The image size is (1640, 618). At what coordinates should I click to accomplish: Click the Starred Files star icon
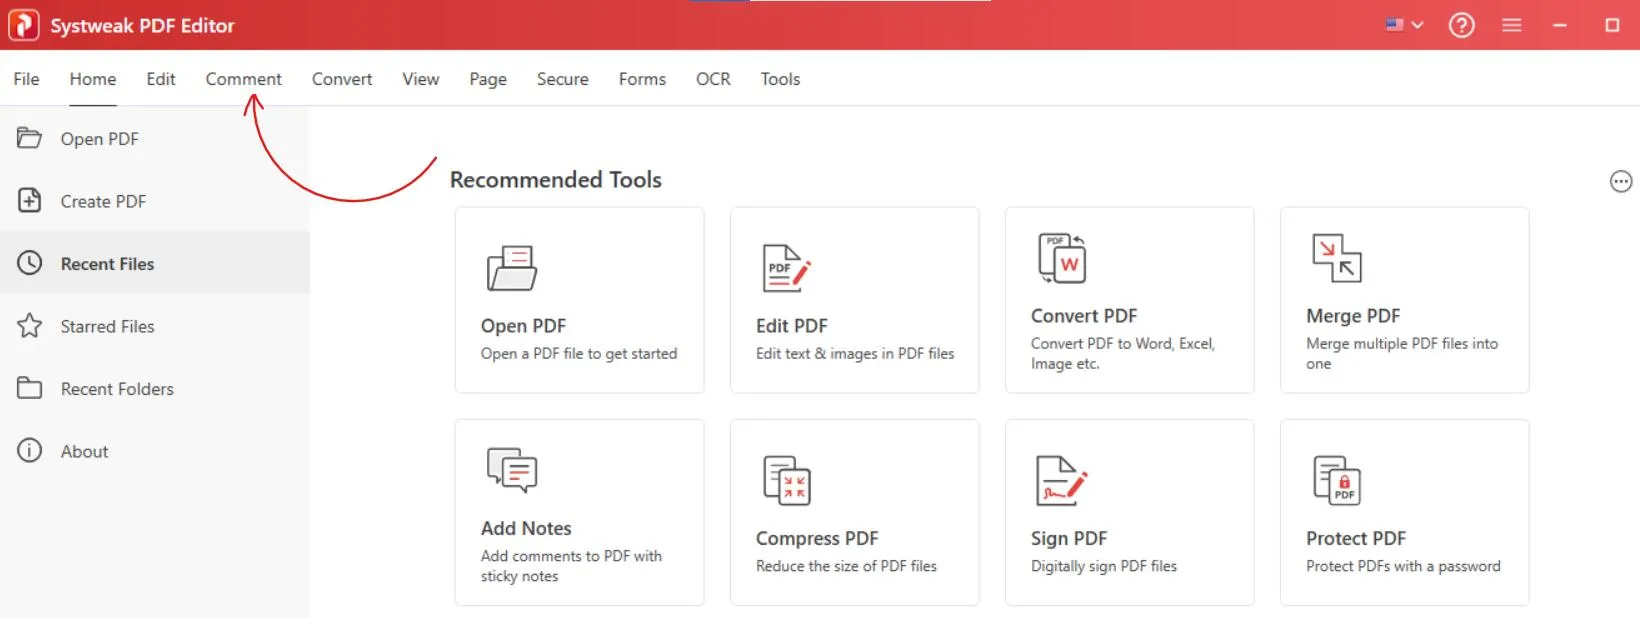click(x=29, y=326)
